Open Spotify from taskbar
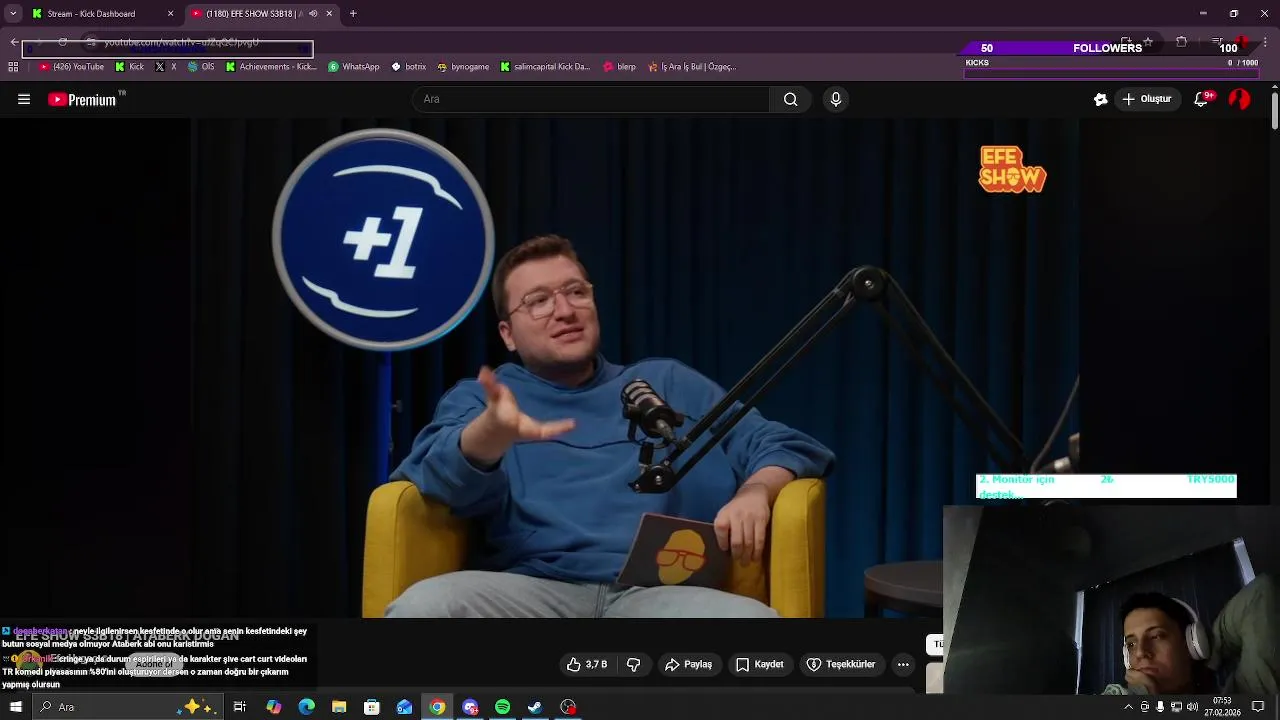This screenshot has width=1280, height=720. coord(503,707)
